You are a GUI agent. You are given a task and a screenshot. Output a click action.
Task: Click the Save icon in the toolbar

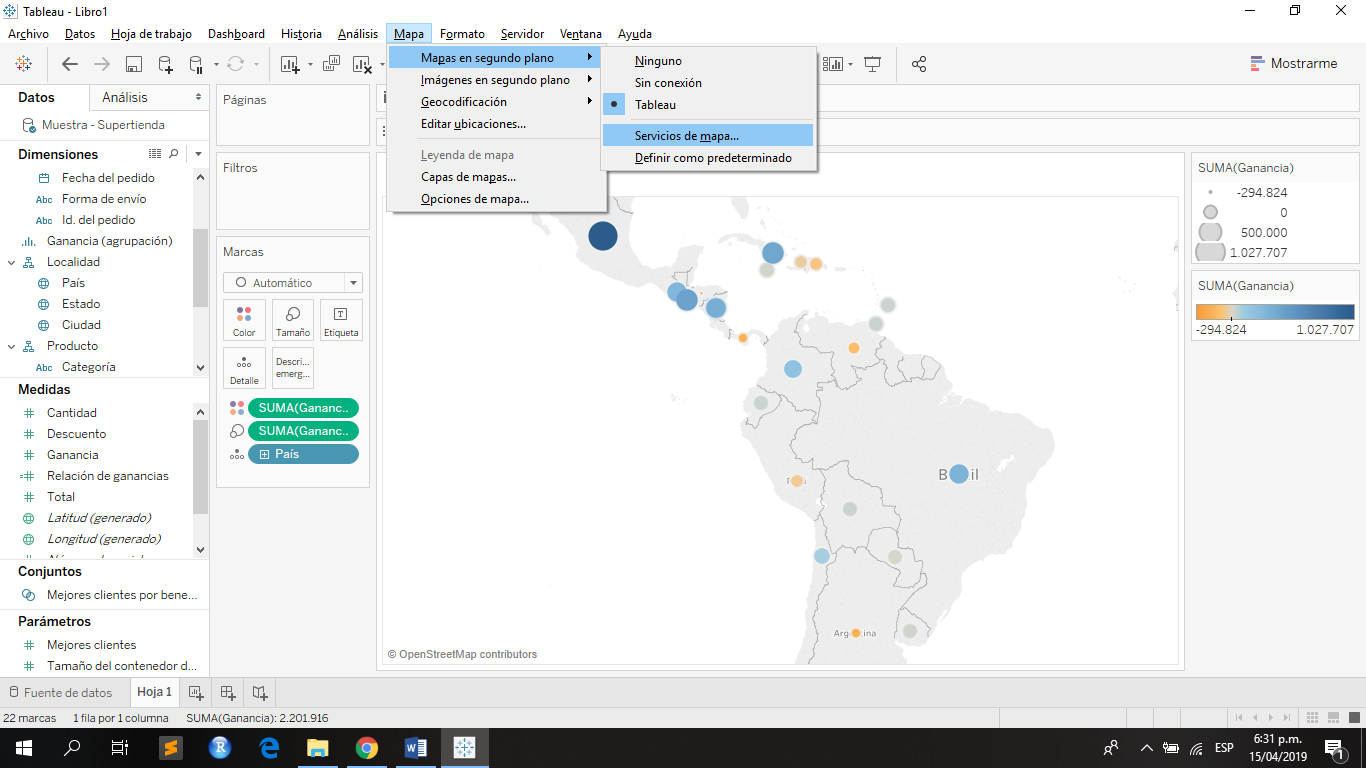(x=133, y=63)
